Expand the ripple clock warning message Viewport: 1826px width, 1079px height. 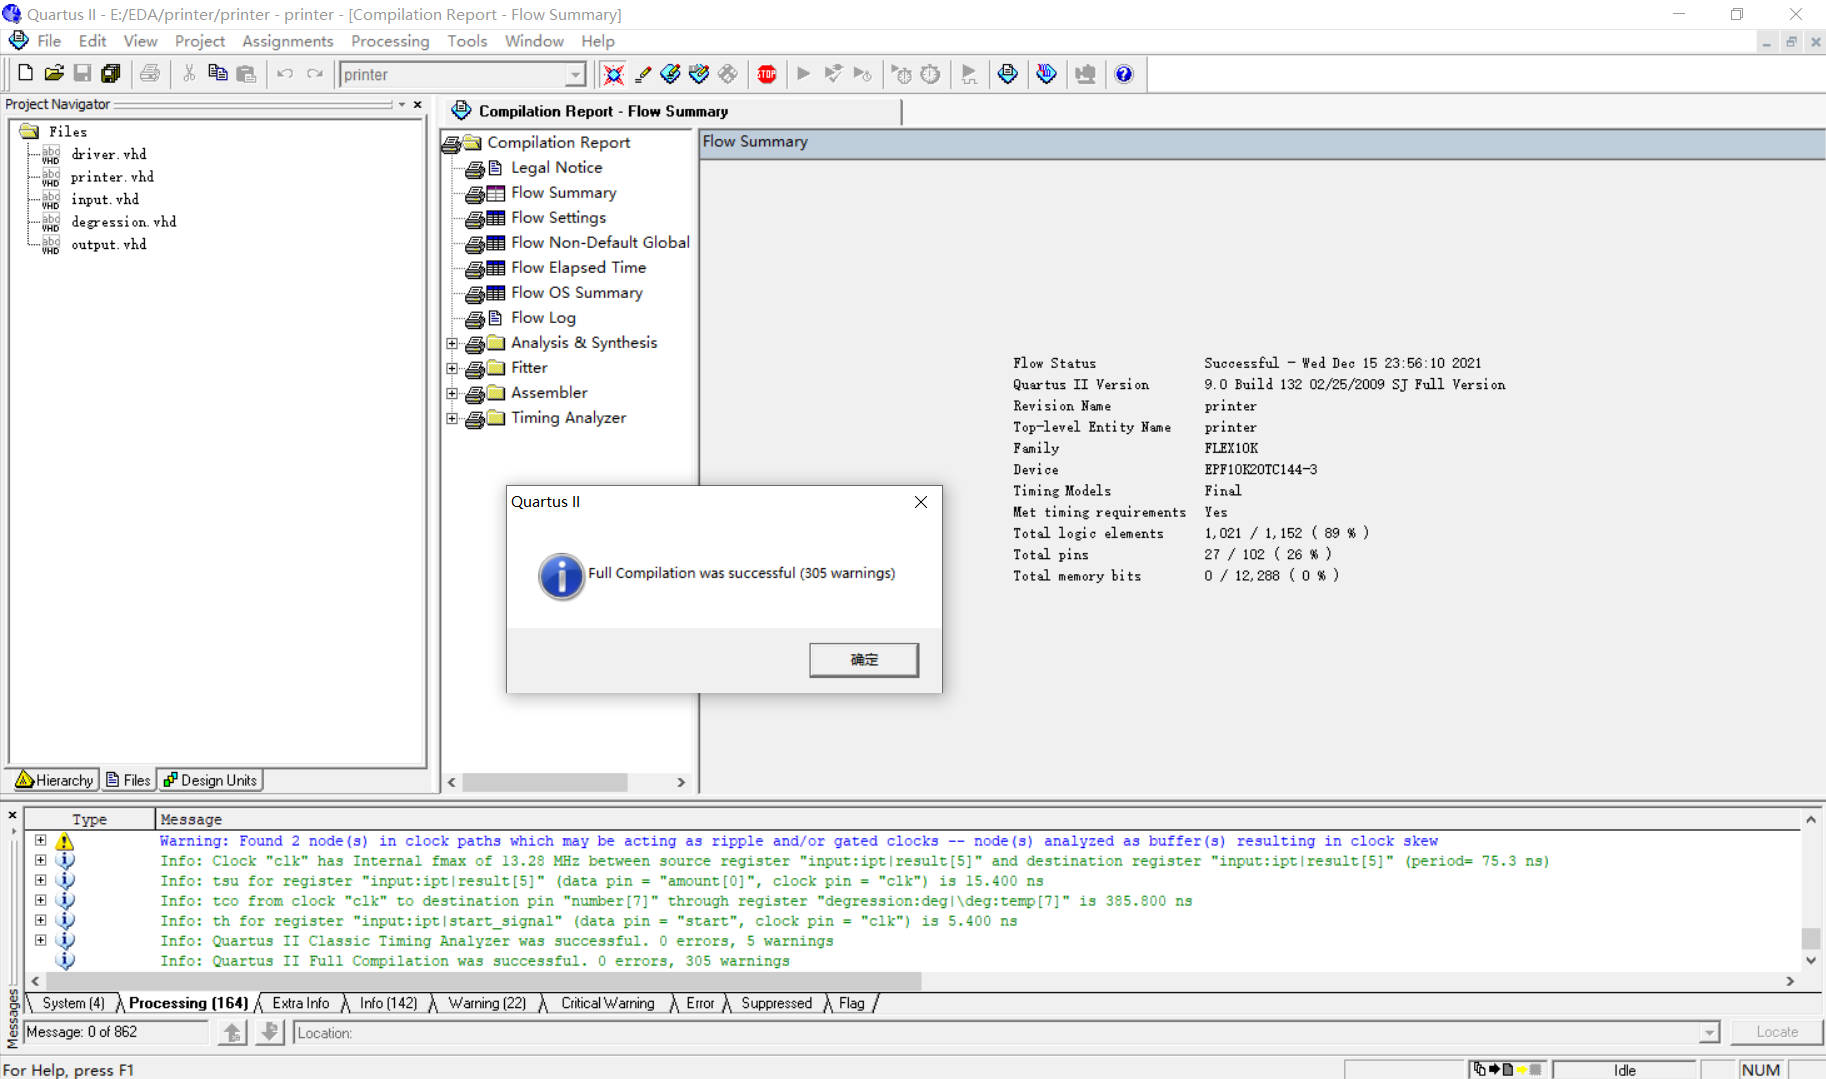click(x=40, y=841)
